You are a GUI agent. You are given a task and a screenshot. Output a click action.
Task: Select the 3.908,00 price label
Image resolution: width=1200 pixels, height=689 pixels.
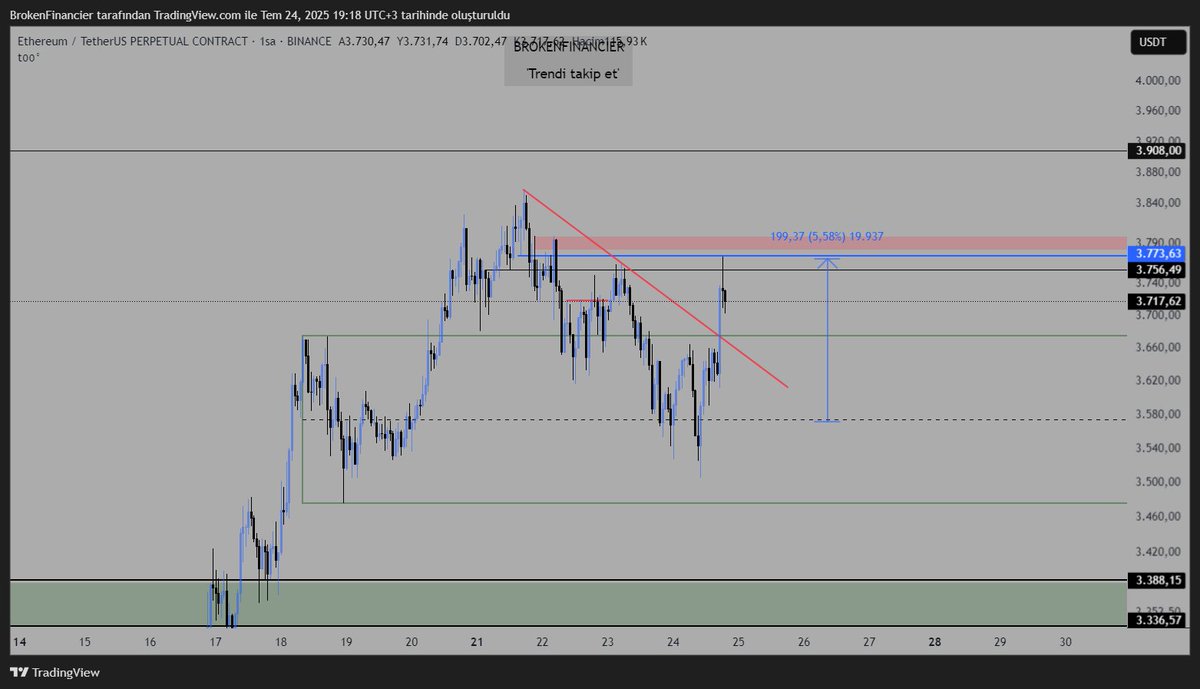tap(1158, 151)
